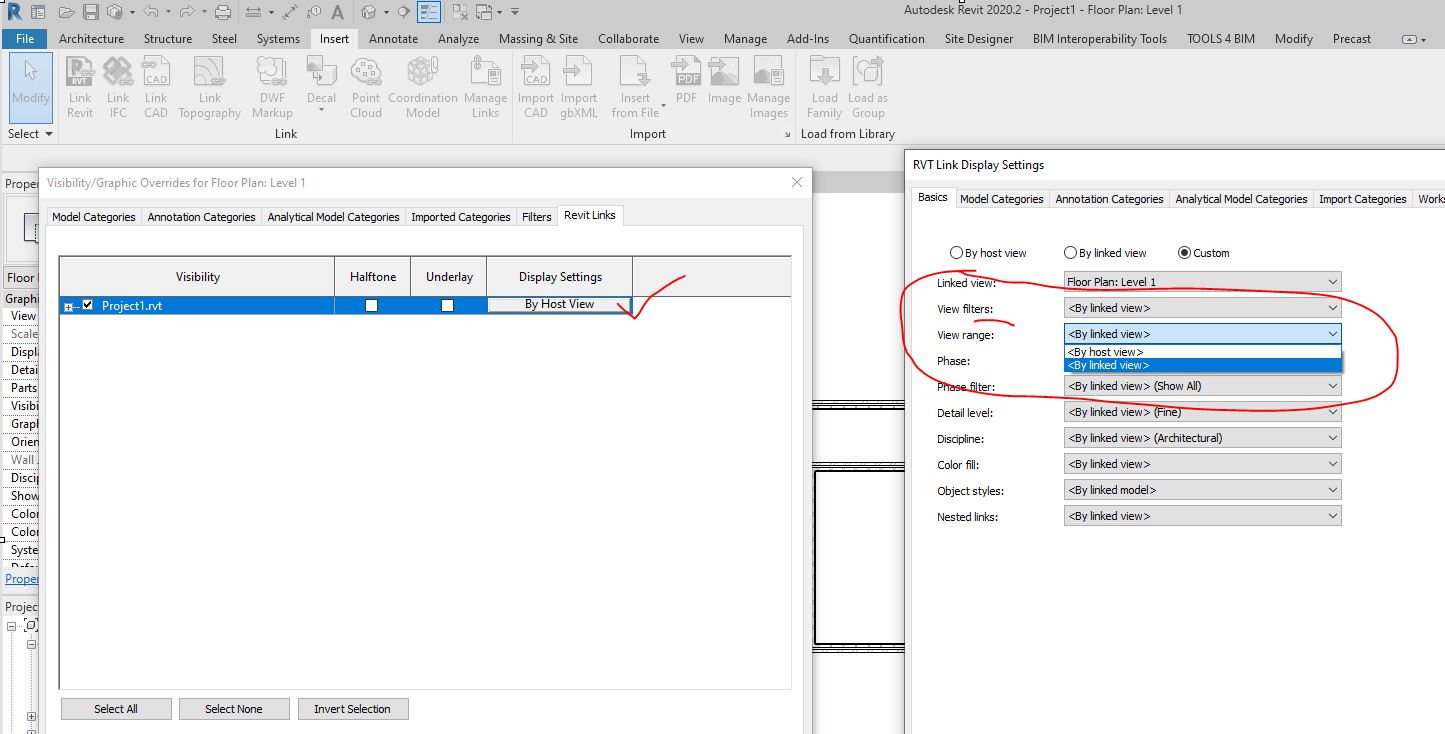Click the Annotate ribbon tab

[393, 38]
